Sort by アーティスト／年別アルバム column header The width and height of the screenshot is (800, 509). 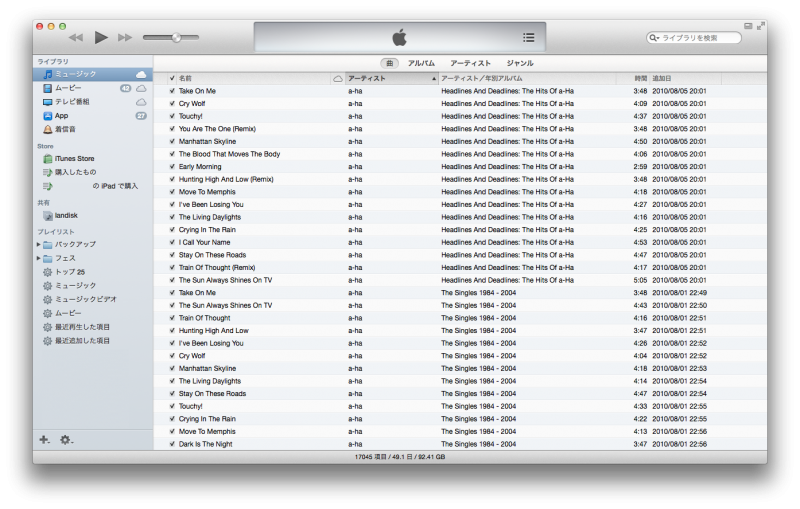tap(528, 79)
